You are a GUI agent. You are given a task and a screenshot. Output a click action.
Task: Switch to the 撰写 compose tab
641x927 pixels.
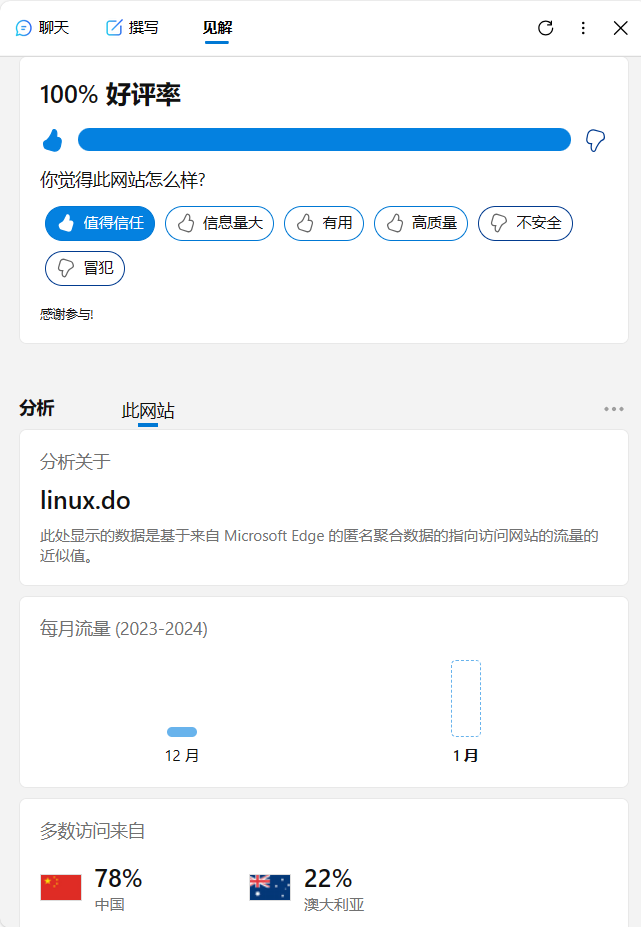click(132, 28)
